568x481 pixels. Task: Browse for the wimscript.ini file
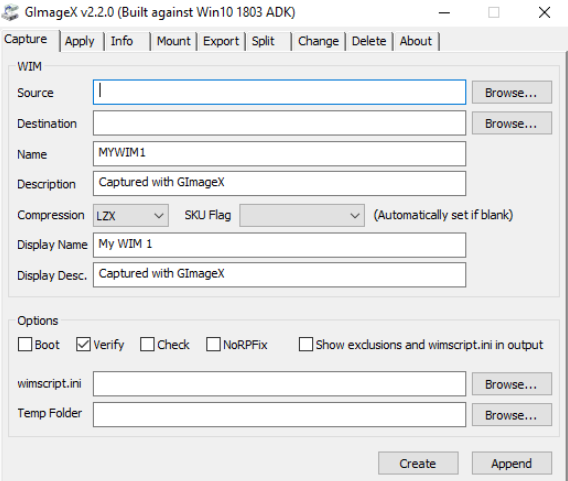(x=511, y=384)
